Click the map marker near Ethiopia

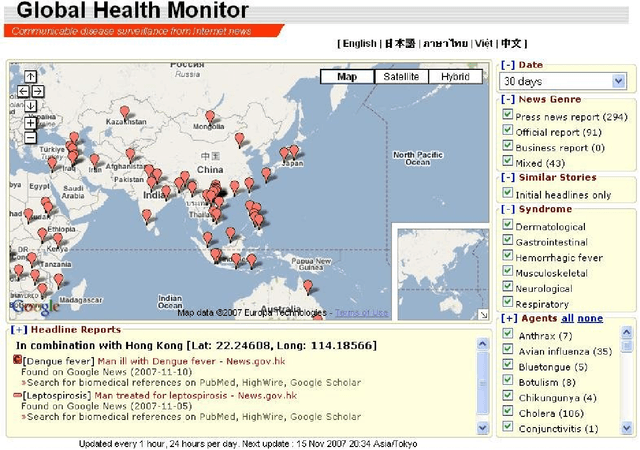click(x=42, y=235)
